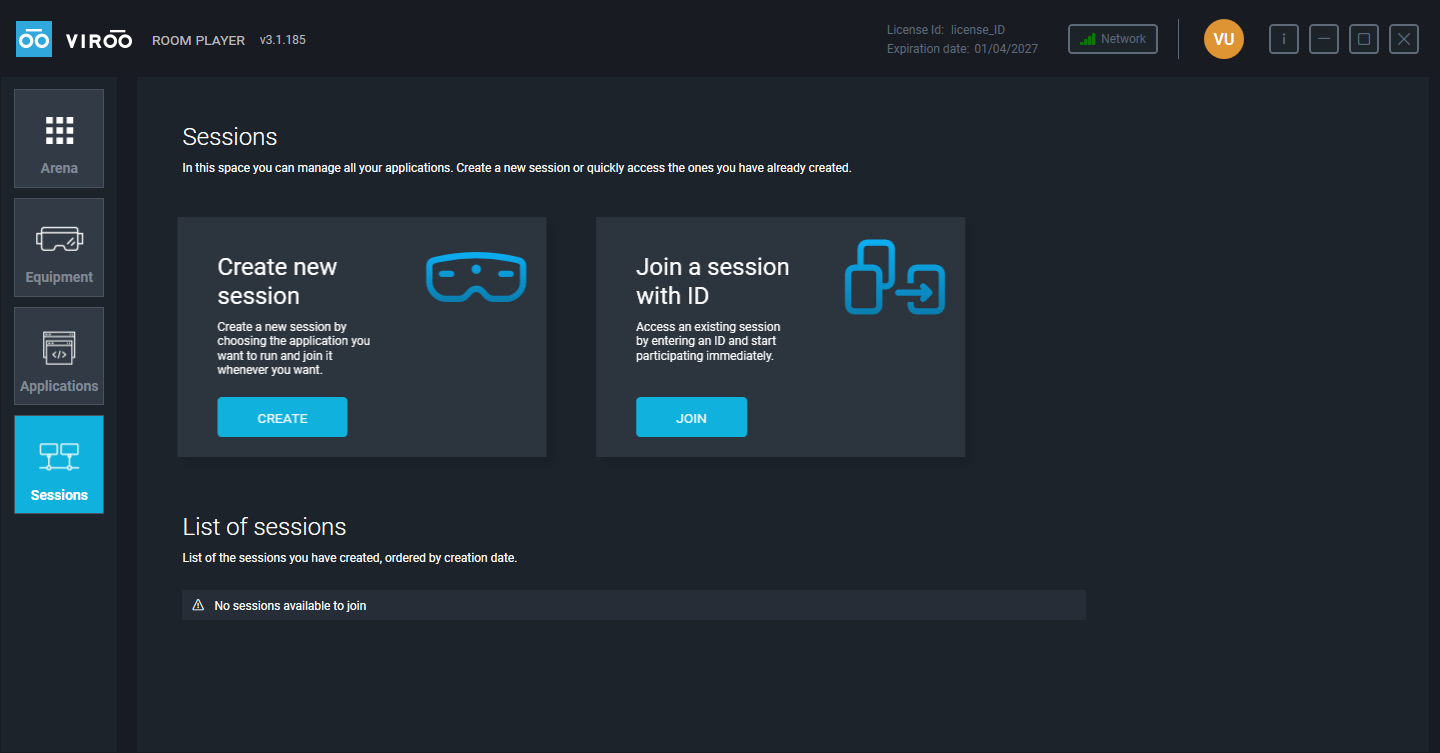The height and width of the screenshot is (753, 1440).
Task: Open the info button in title bar
Action: click(x=1284, y=39)
